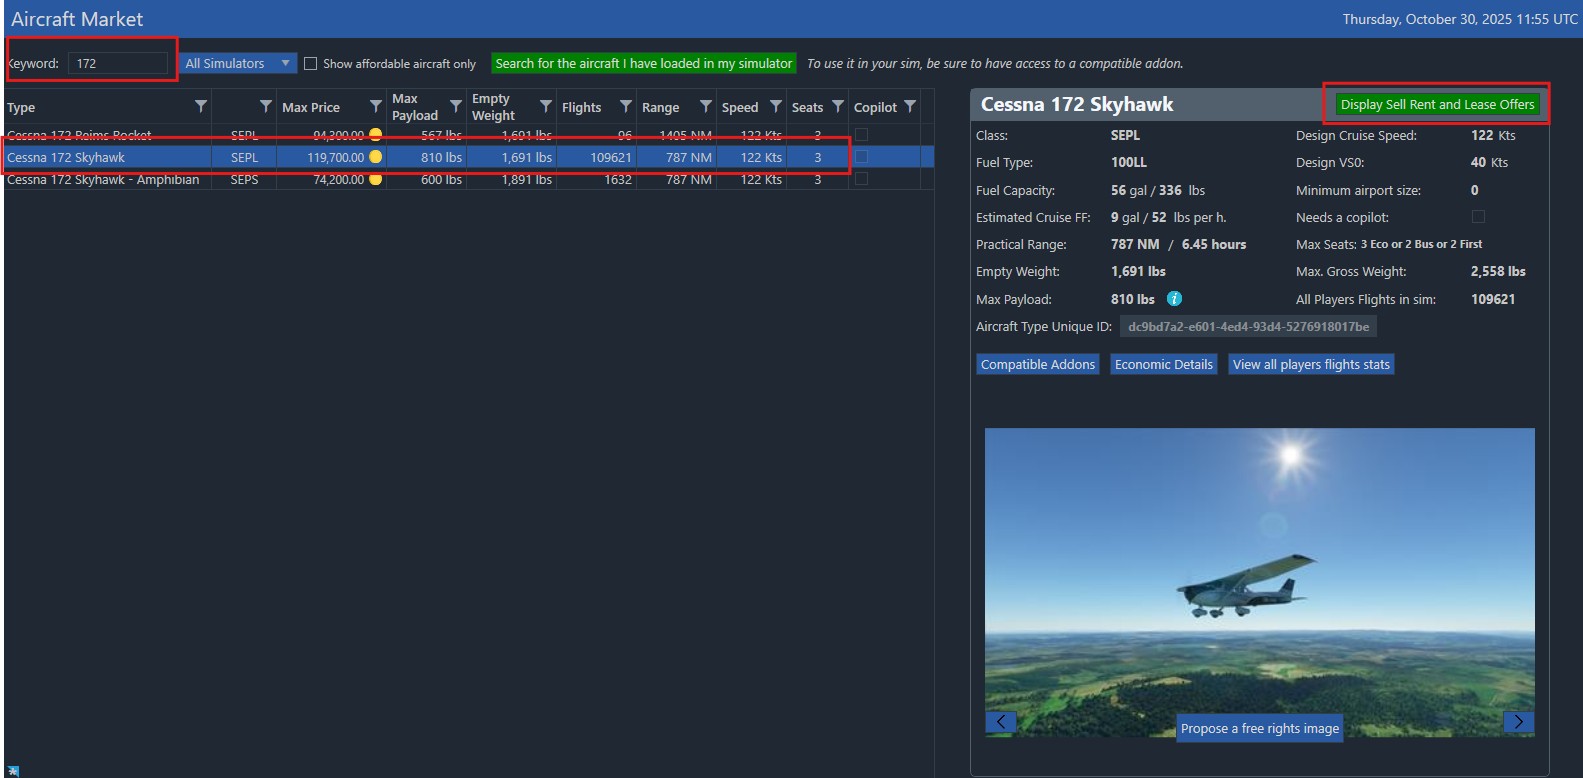1583x778 pixels.
Task: Filter the Seats column
Action: (x=838, y=106)
